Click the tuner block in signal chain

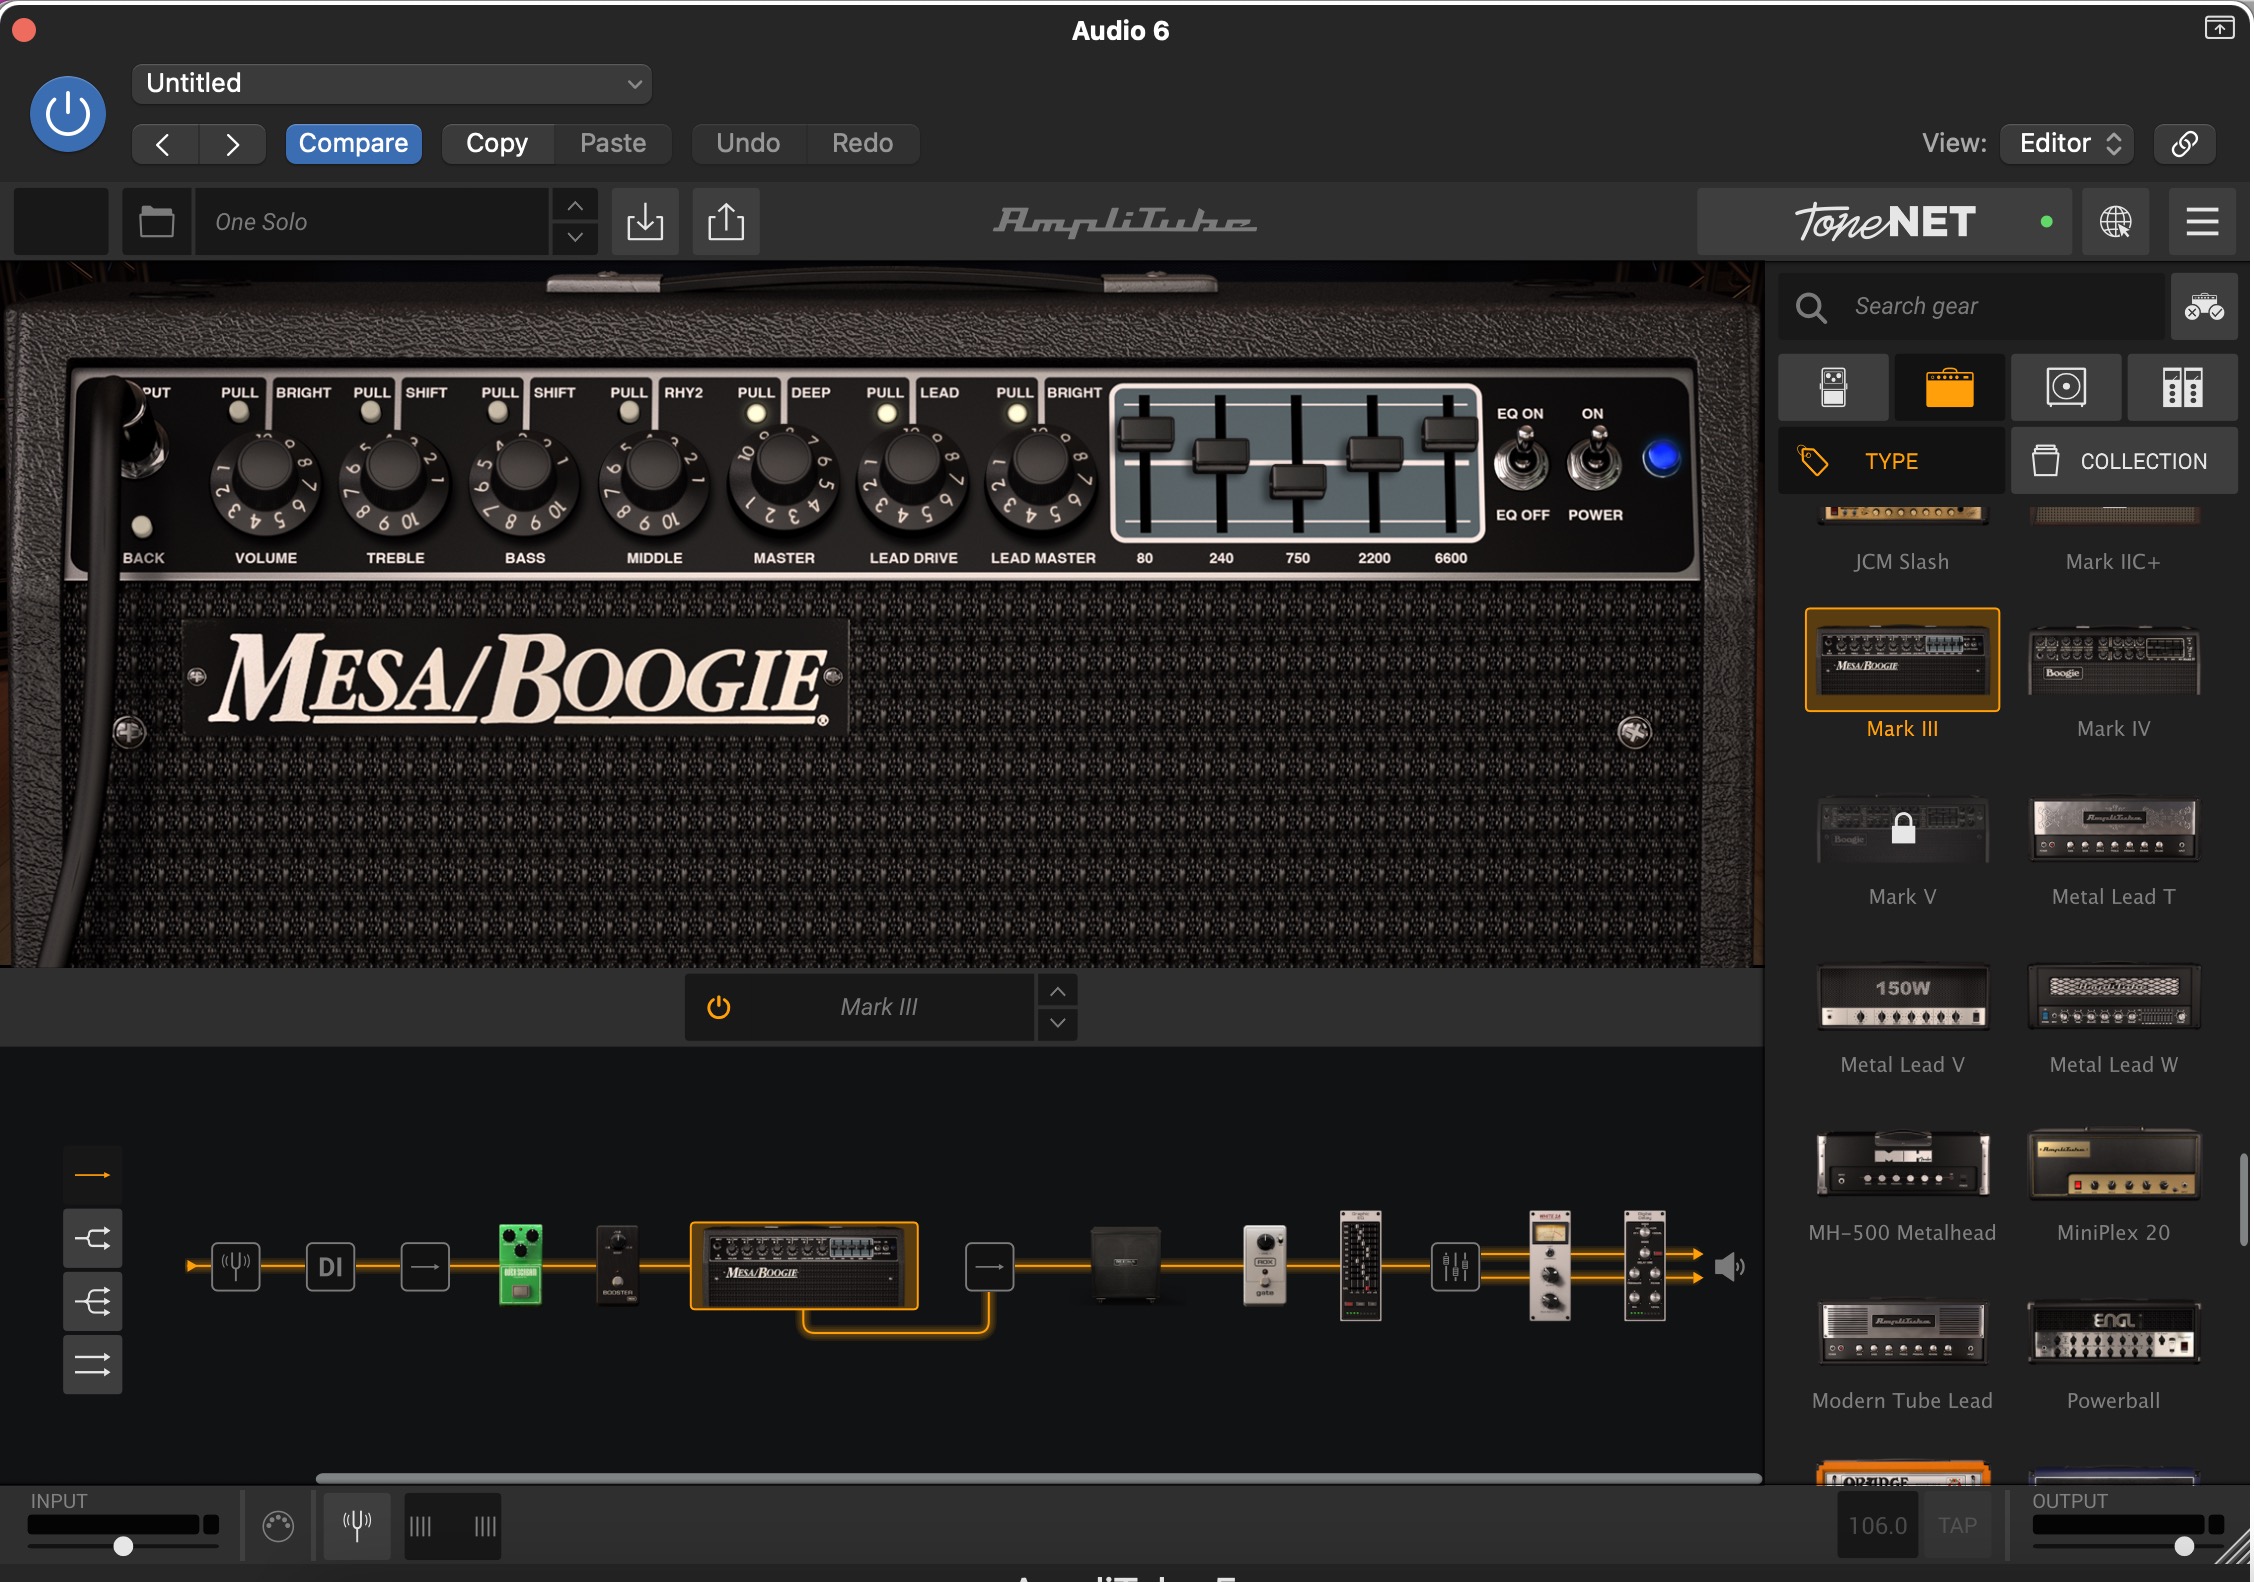pos(236,1266)
